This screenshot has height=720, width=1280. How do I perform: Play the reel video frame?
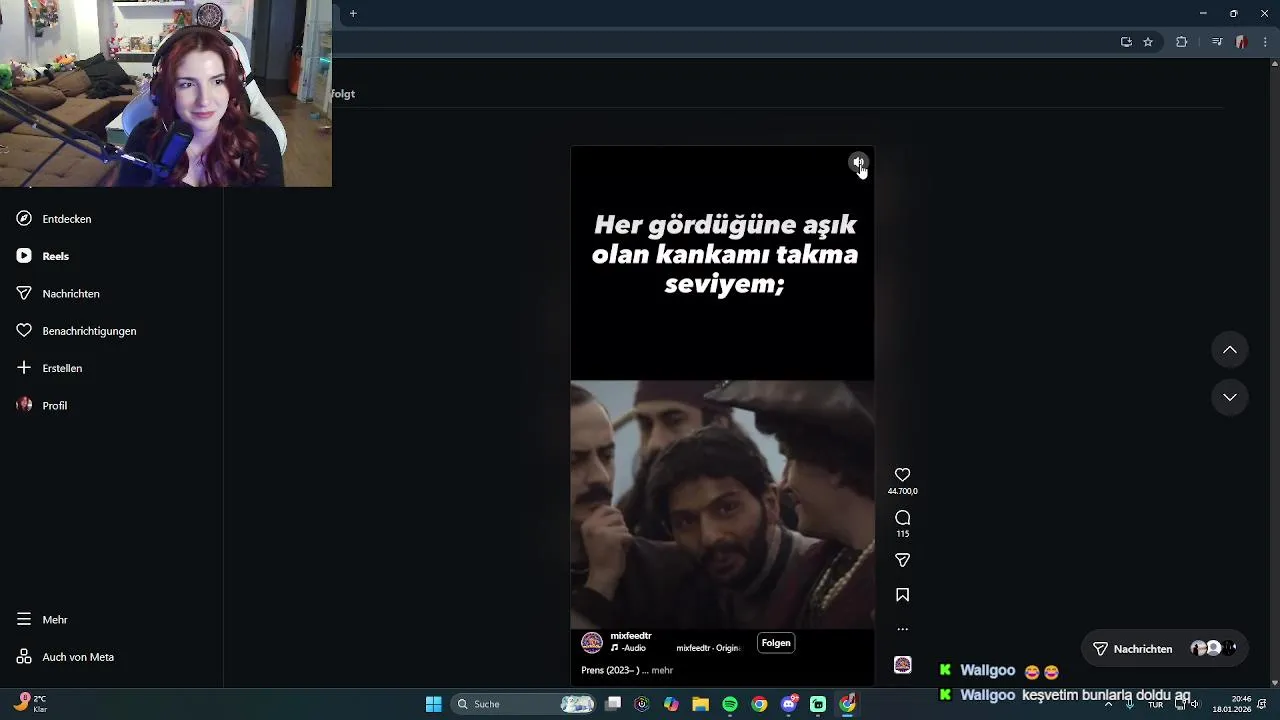click(x=722, y=504)
